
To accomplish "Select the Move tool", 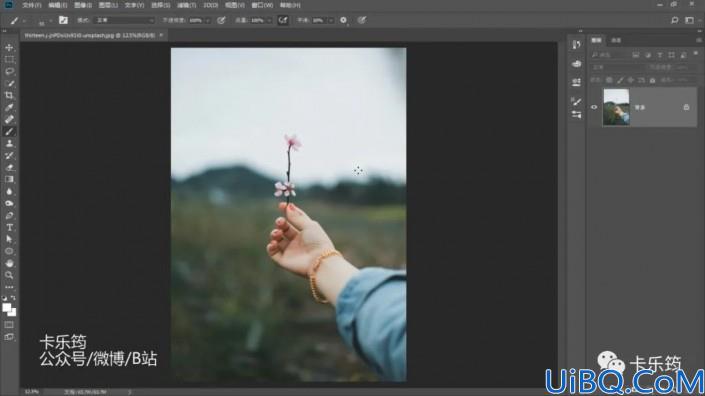I will point(9,47).
